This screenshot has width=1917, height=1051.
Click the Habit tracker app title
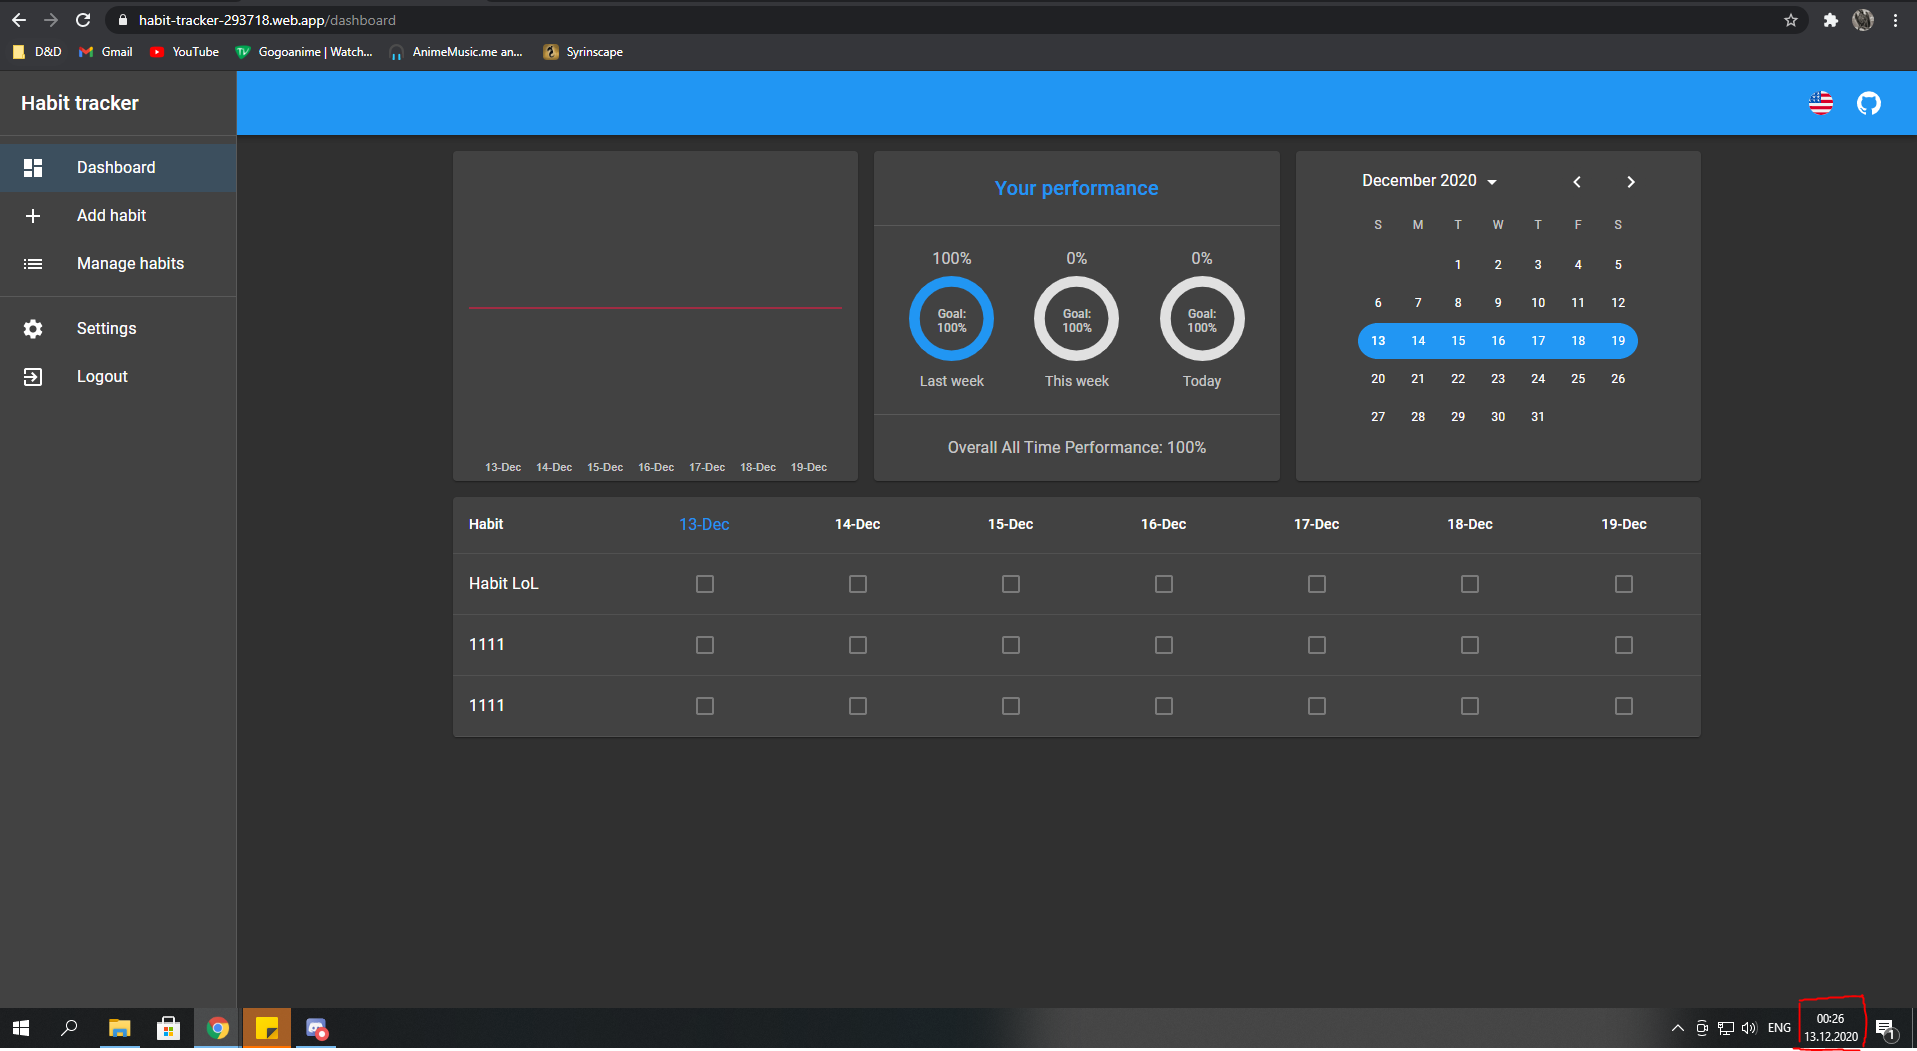click(78, 102)
